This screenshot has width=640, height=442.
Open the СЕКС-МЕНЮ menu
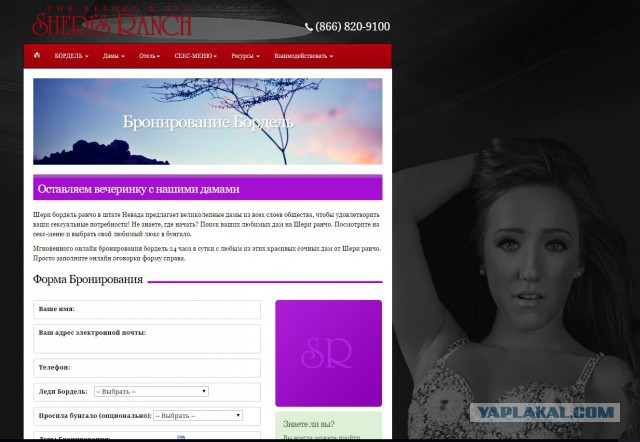point(196,56)
